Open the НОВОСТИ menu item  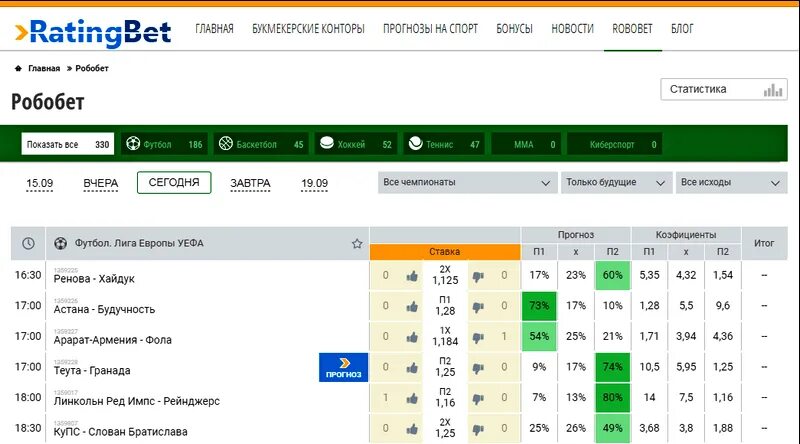pos(572,29)
